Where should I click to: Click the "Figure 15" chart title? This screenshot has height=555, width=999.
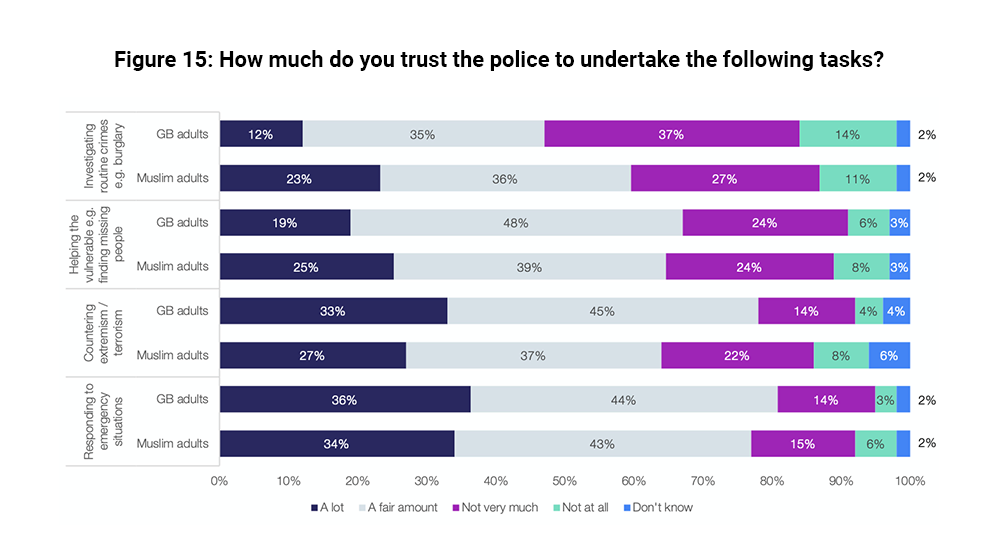click(499, 59)
